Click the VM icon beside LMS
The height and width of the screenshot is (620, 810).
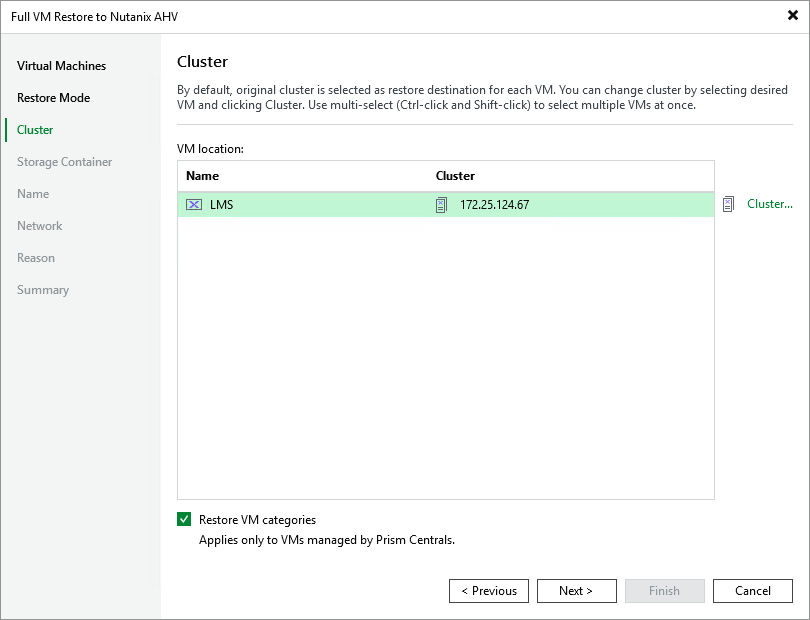click(194, 204)
